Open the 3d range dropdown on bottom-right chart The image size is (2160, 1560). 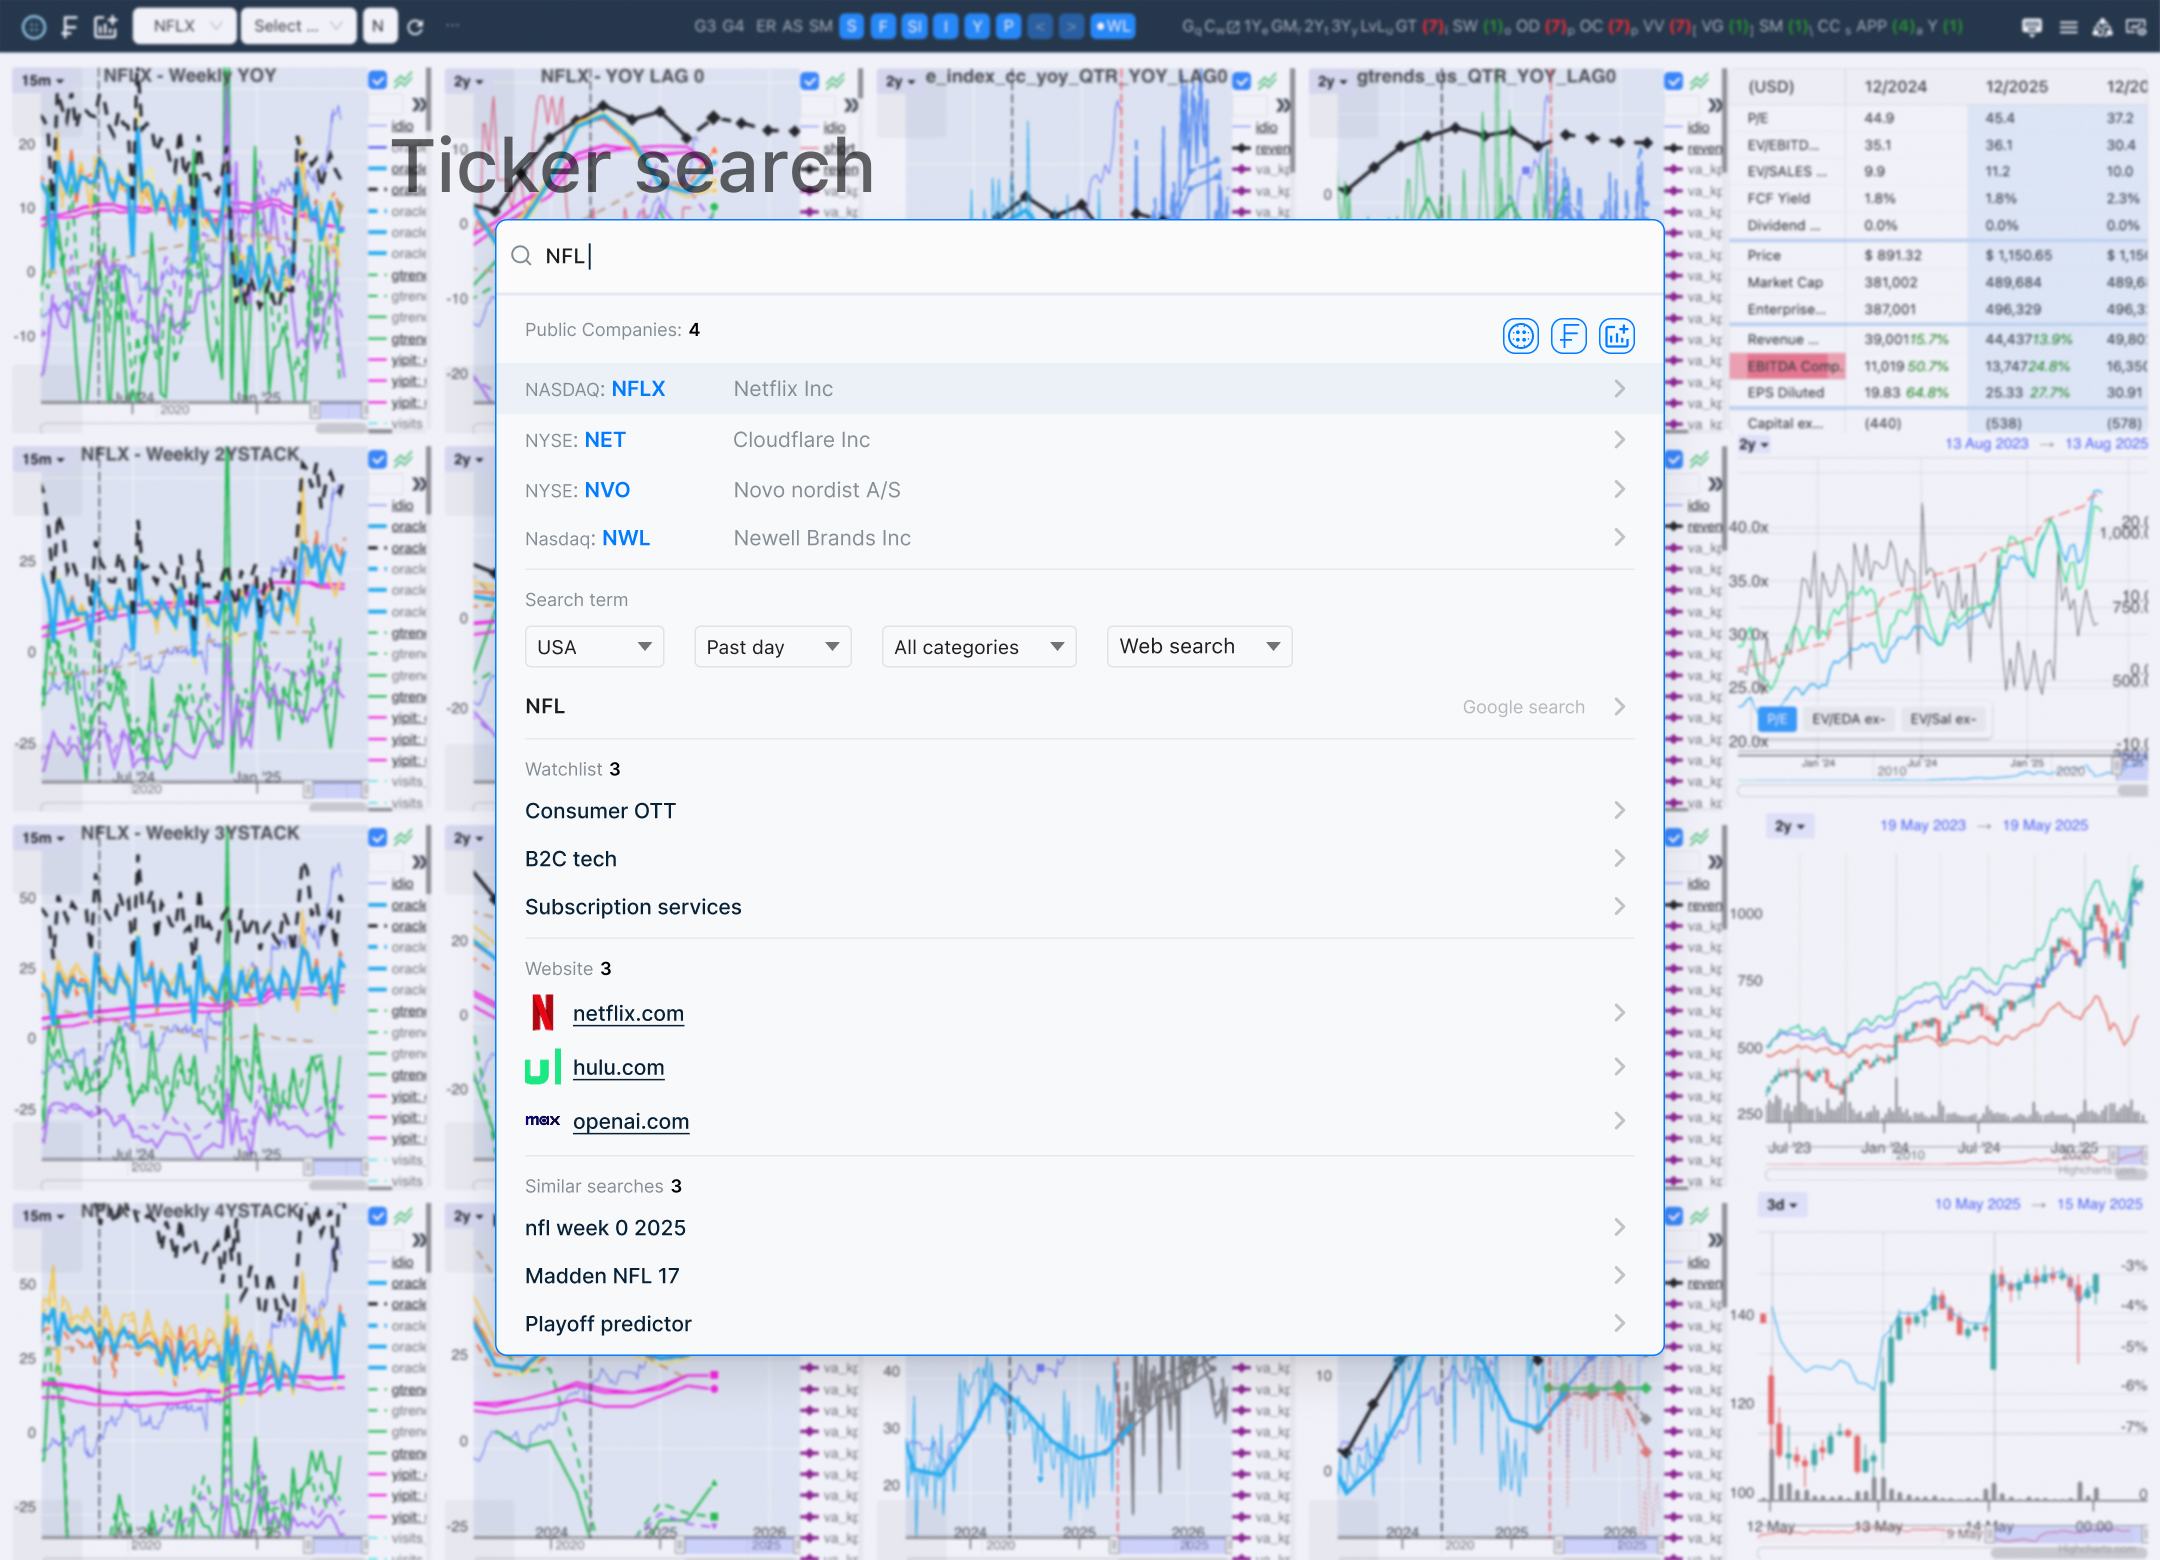(x=1781, y=1204)
